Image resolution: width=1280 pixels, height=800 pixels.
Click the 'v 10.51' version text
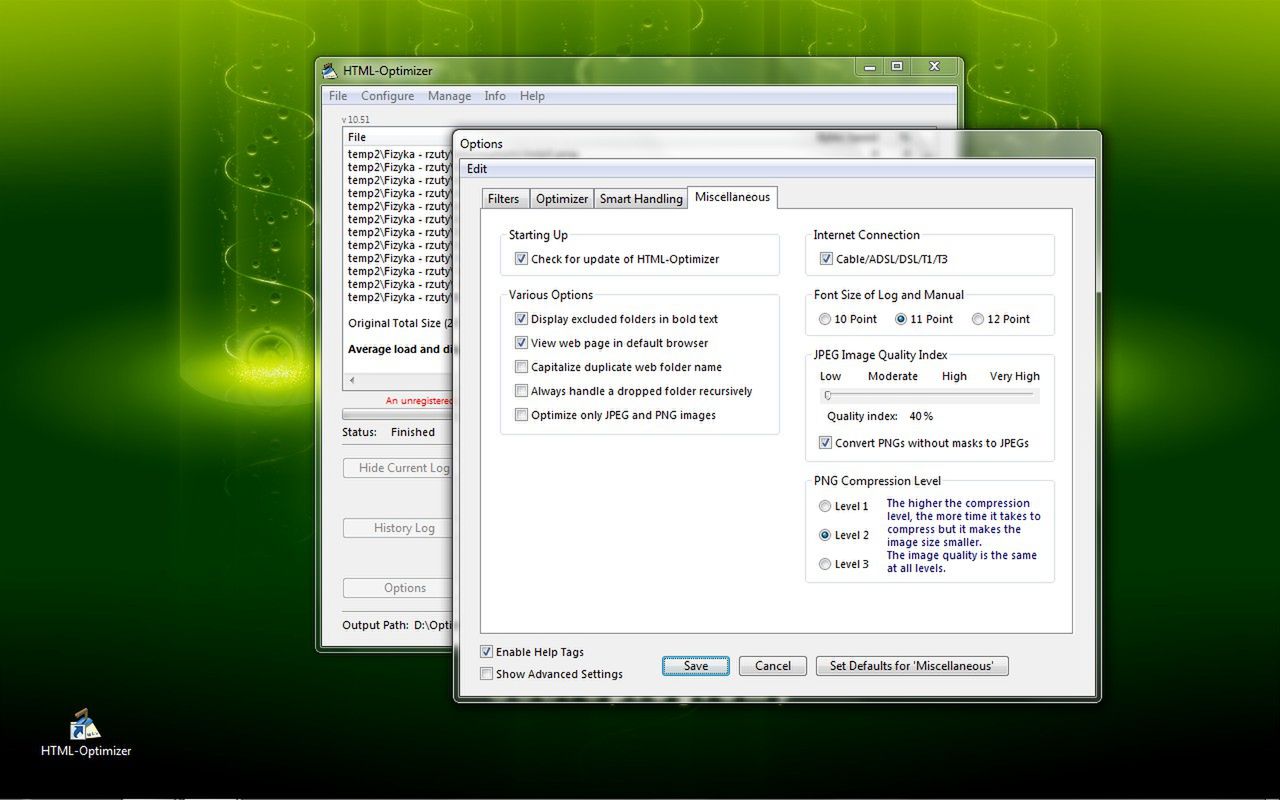coord(355,119)
